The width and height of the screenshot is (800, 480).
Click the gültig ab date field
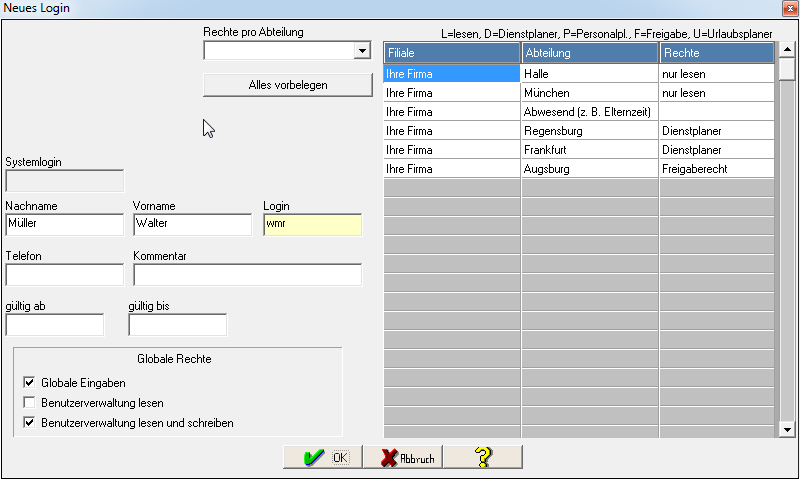point(54,325)
